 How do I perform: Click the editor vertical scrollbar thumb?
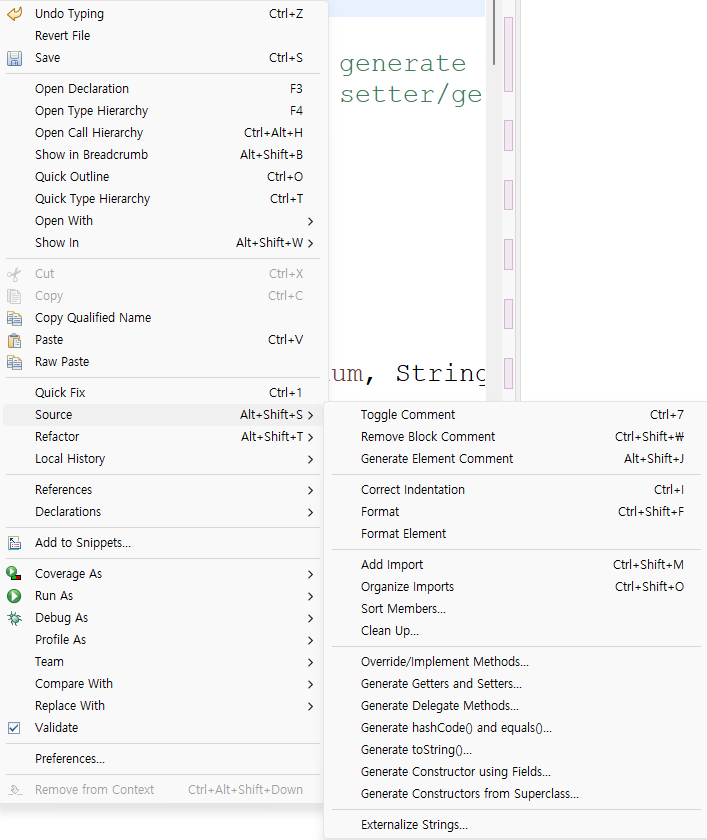click(493, 32)
